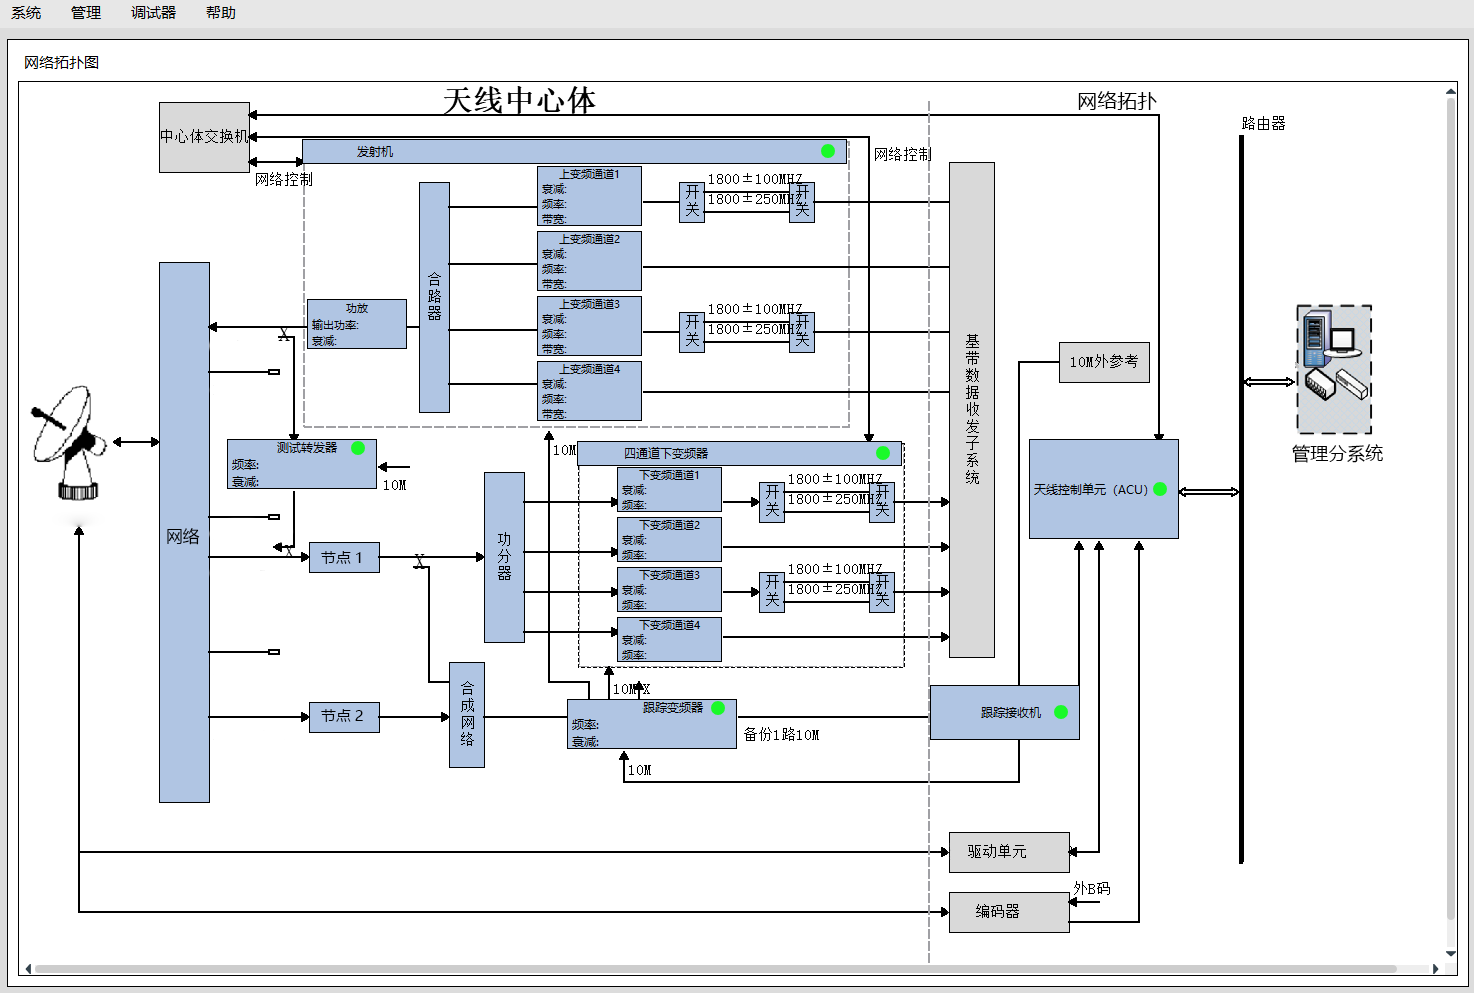Image resolution: width=1474 pixels, height=993 pixels.
Task: Toggle right 开关 after 上变频道道1 output
Action: pyautogui.click(x=802, y=202)
